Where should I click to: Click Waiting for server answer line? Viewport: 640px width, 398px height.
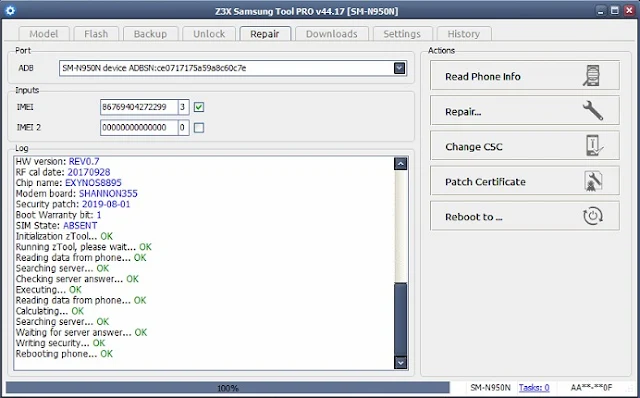(x=81, y=332)
